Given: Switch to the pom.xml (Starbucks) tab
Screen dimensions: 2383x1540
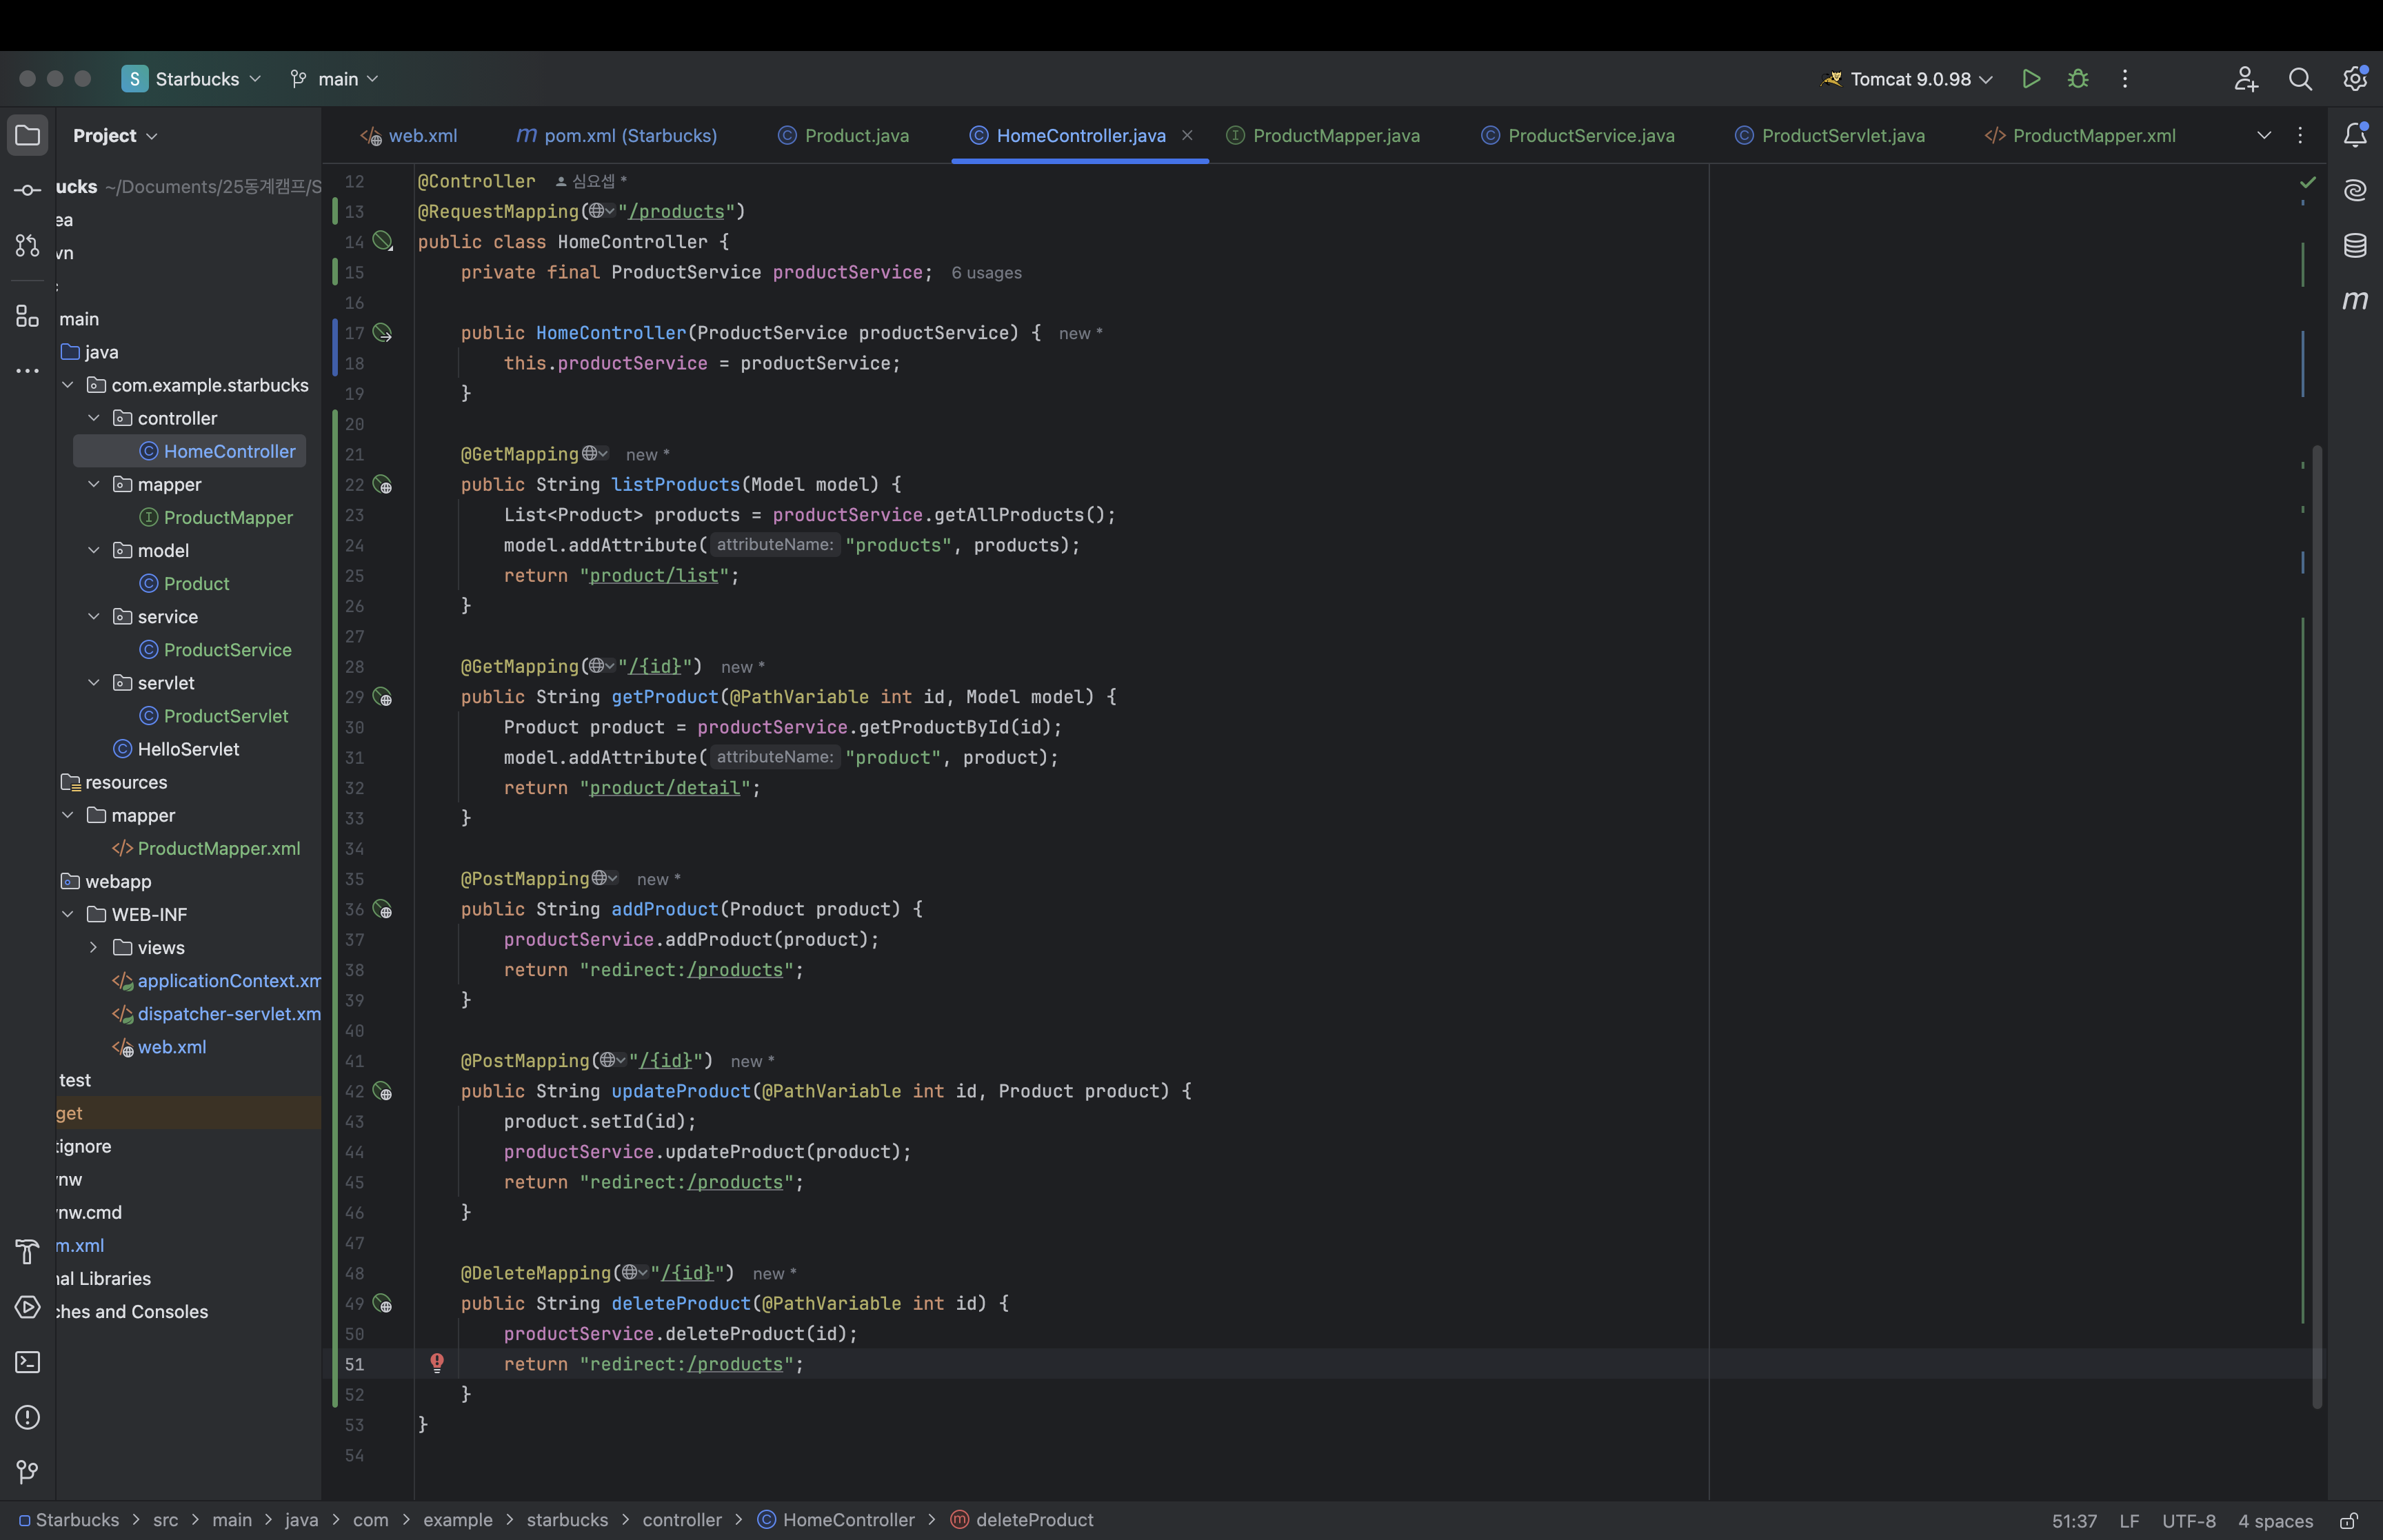Looking at the screenshot, I should pos(617,135).
